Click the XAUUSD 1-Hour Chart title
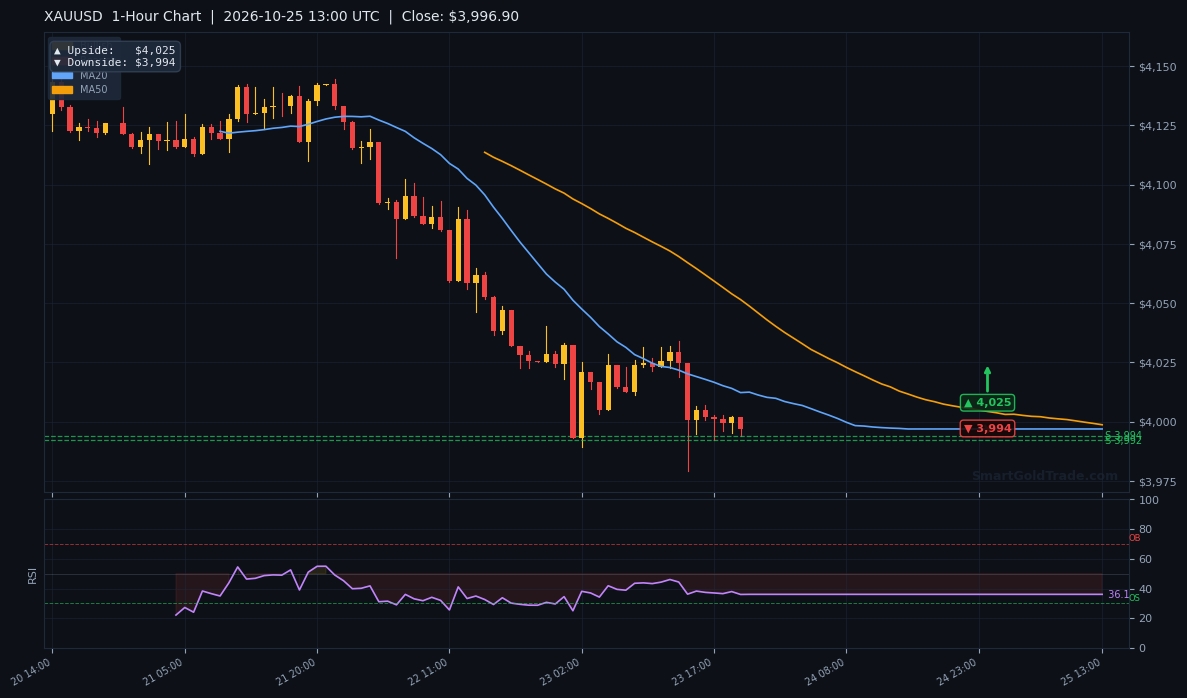 coord(123,17)
